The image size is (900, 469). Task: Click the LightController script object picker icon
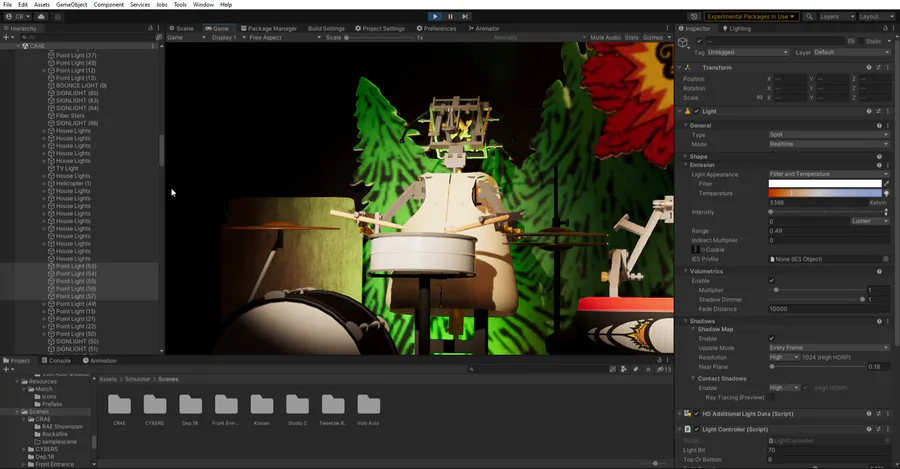887,441
